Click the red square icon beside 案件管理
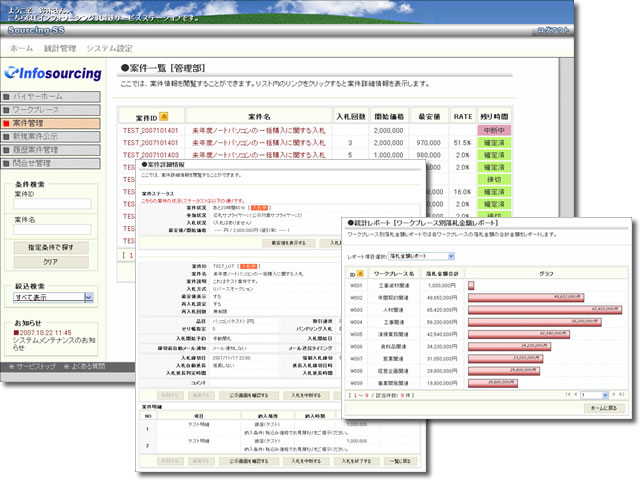 pyautogui.click(x=8, y=122)
